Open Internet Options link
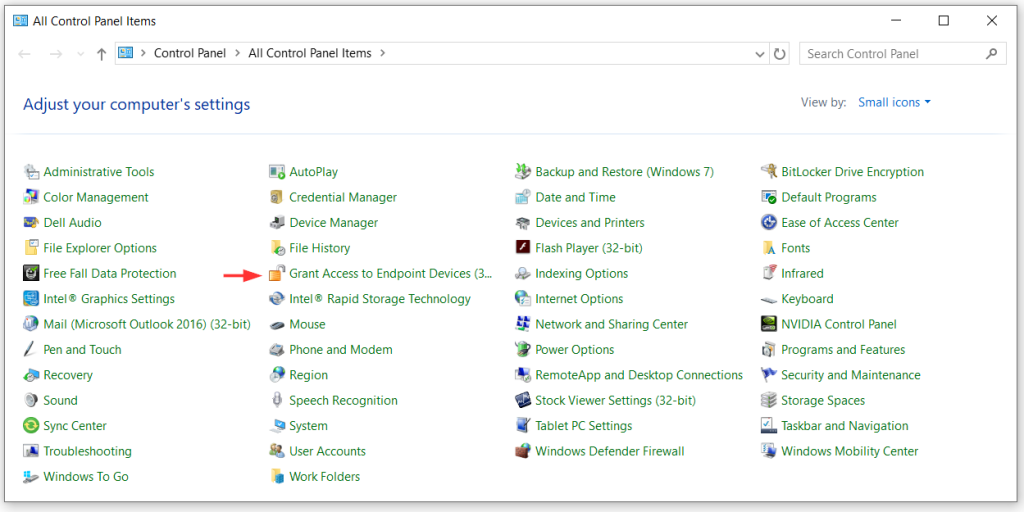This screenshot has height=512, width=1024. tap(579, 299)
